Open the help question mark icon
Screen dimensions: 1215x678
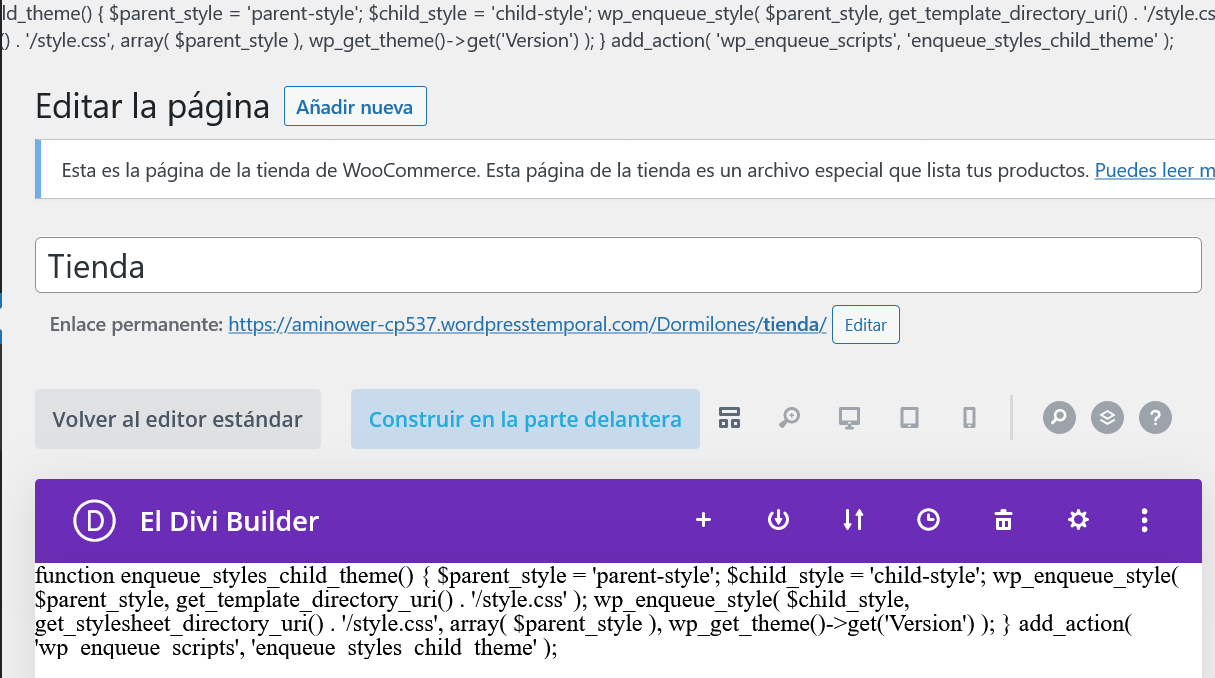(x=1155, y=417)
